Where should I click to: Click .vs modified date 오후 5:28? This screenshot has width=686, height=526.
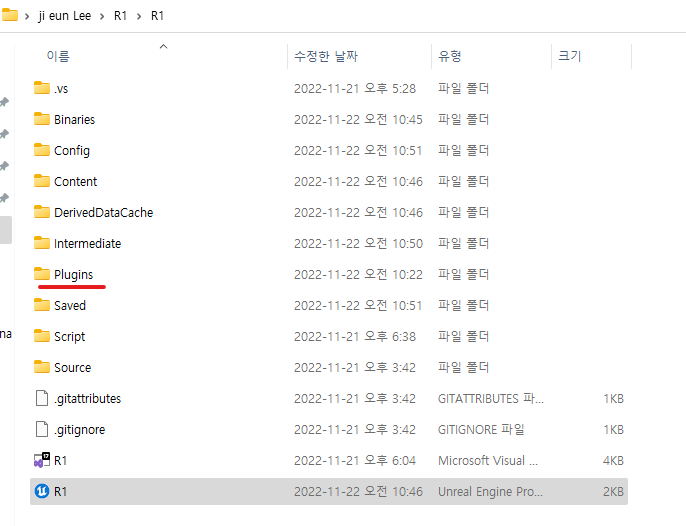tap(355, 89)
